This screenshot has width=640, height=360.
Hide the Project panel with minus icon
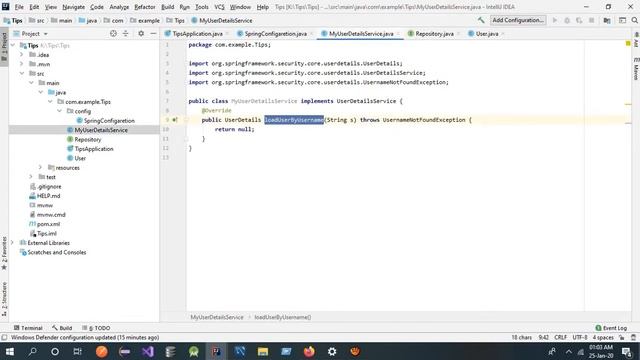click(x=153, y=33)
